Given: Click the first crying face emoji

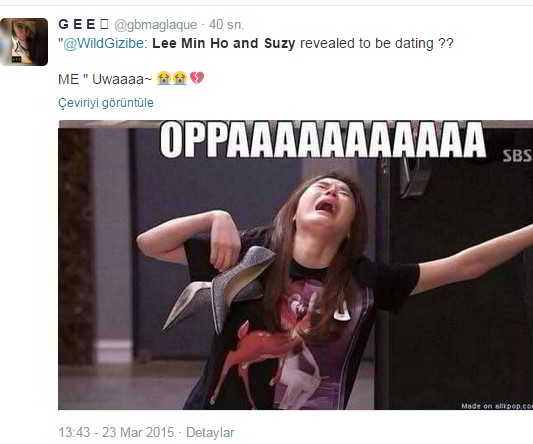Looking at the screenshot, I should click(164, 78).
